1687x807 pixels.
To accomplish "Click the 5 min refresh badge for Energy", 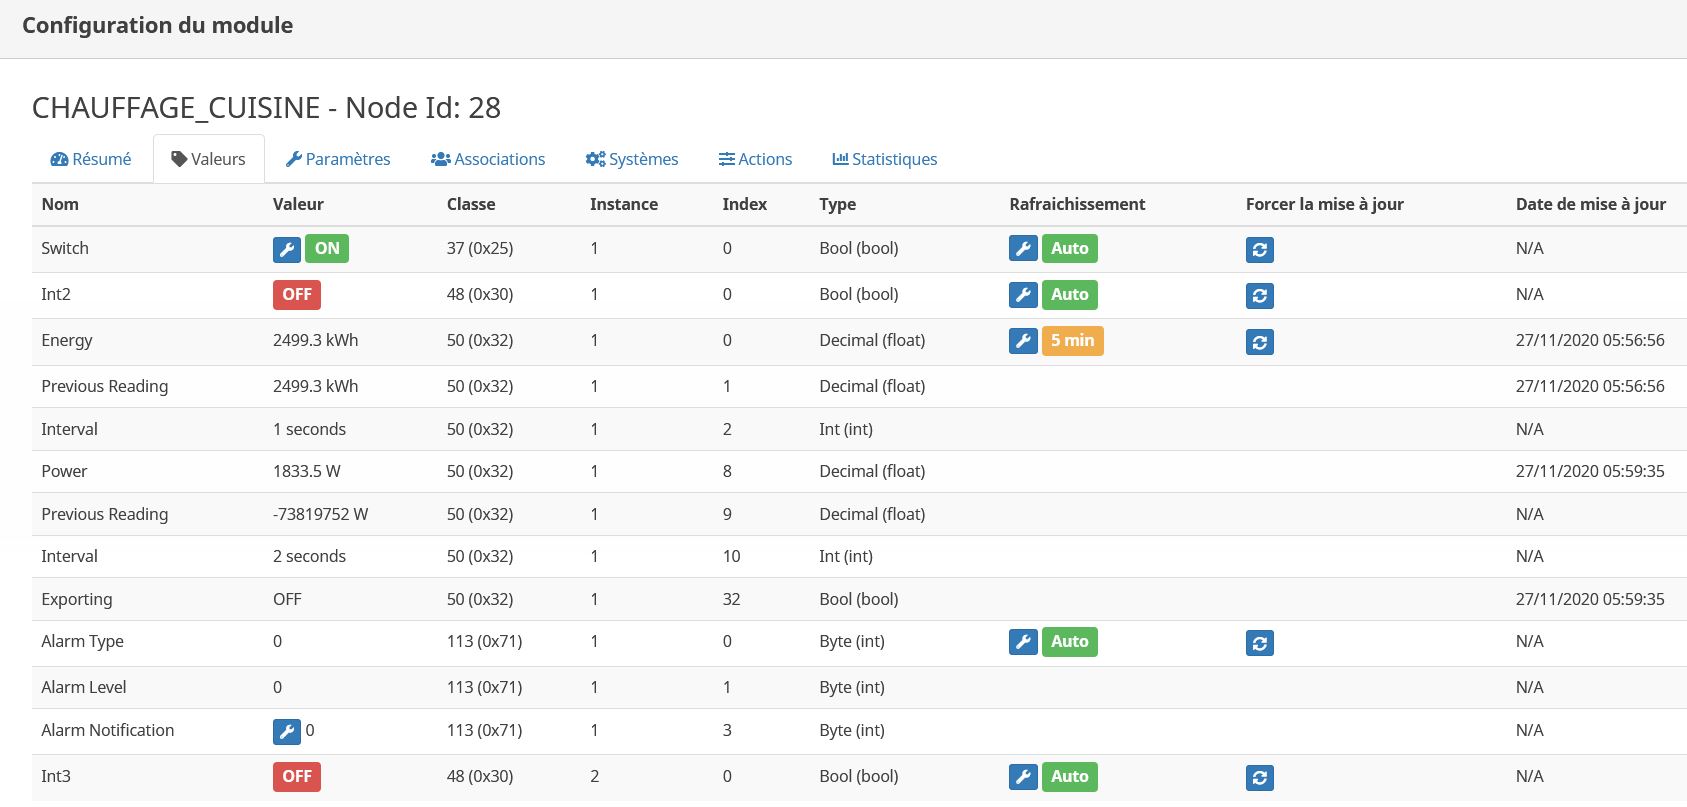I will pos(1072,341).
